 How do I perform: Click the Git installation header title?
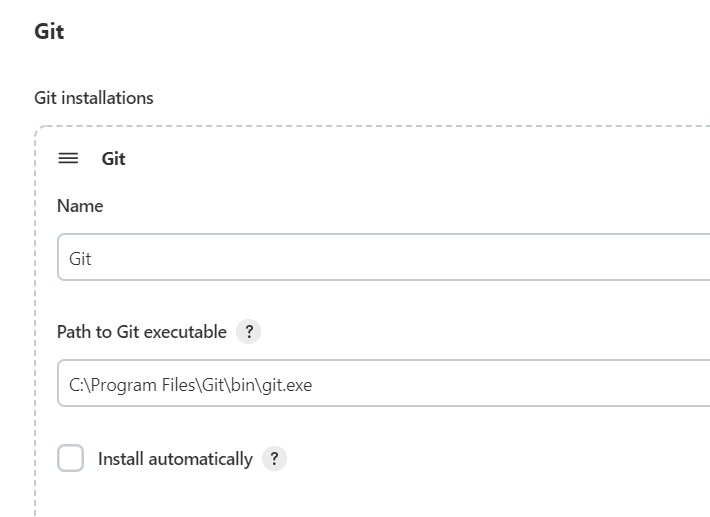tap(114, 159)
